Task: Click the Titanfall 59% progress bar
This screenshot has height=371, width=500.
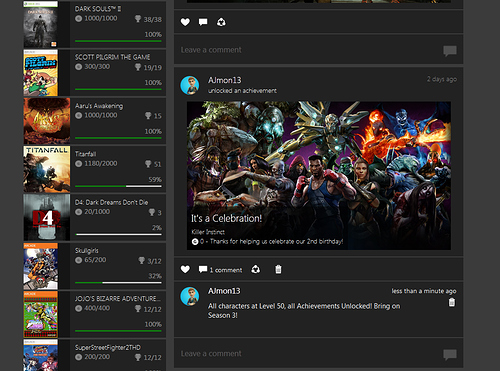Action: click(x=118, y=186)
